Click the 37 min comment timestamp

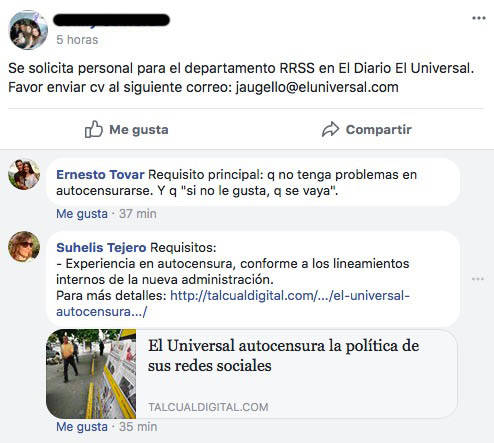[x=138, y=214]
